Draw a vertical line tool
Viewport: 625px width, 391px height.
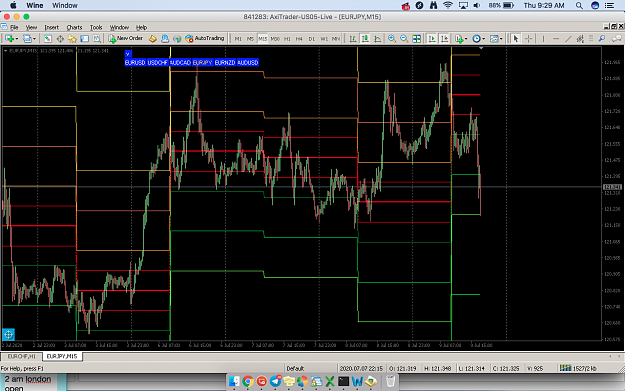(543, 39)
